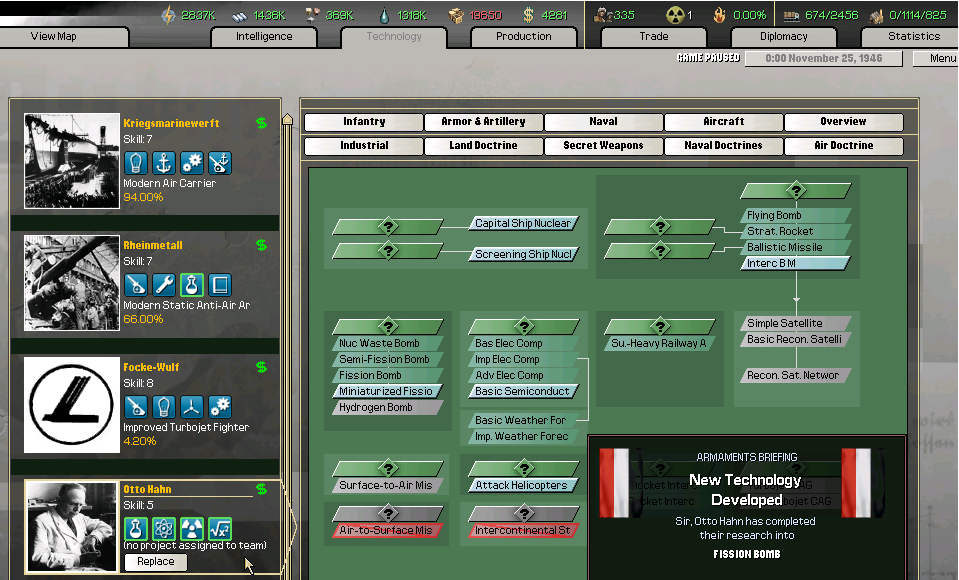This screenshot has height=580, width=959.
Task: Click the anchor icon under Kriegsmarinewerft
Action: click(x=164, y=163)
